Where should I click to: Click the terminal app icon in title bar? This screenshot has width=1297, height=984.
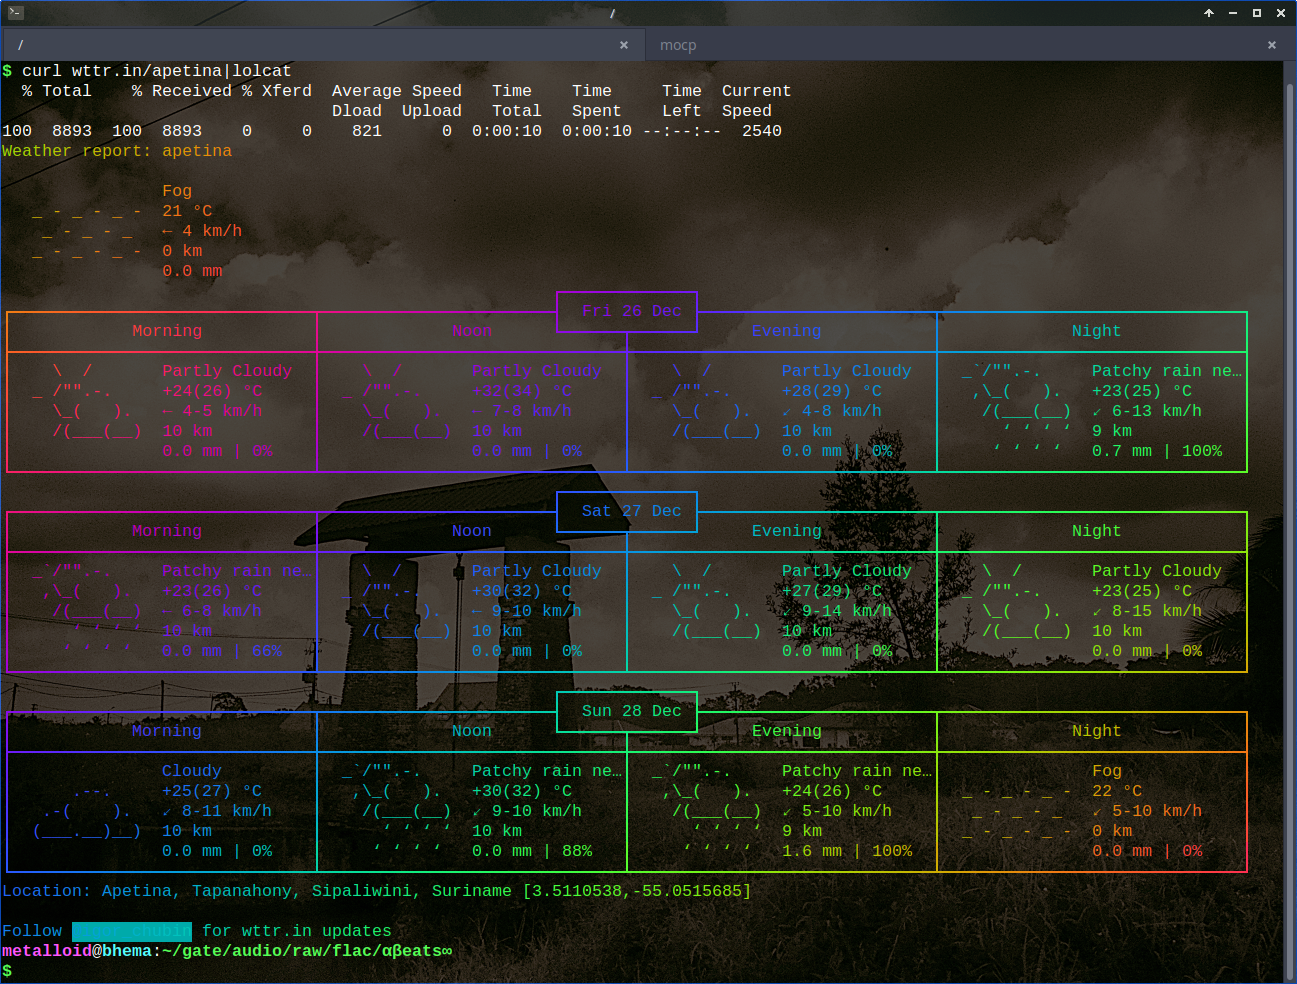click(x=15, y=13)
